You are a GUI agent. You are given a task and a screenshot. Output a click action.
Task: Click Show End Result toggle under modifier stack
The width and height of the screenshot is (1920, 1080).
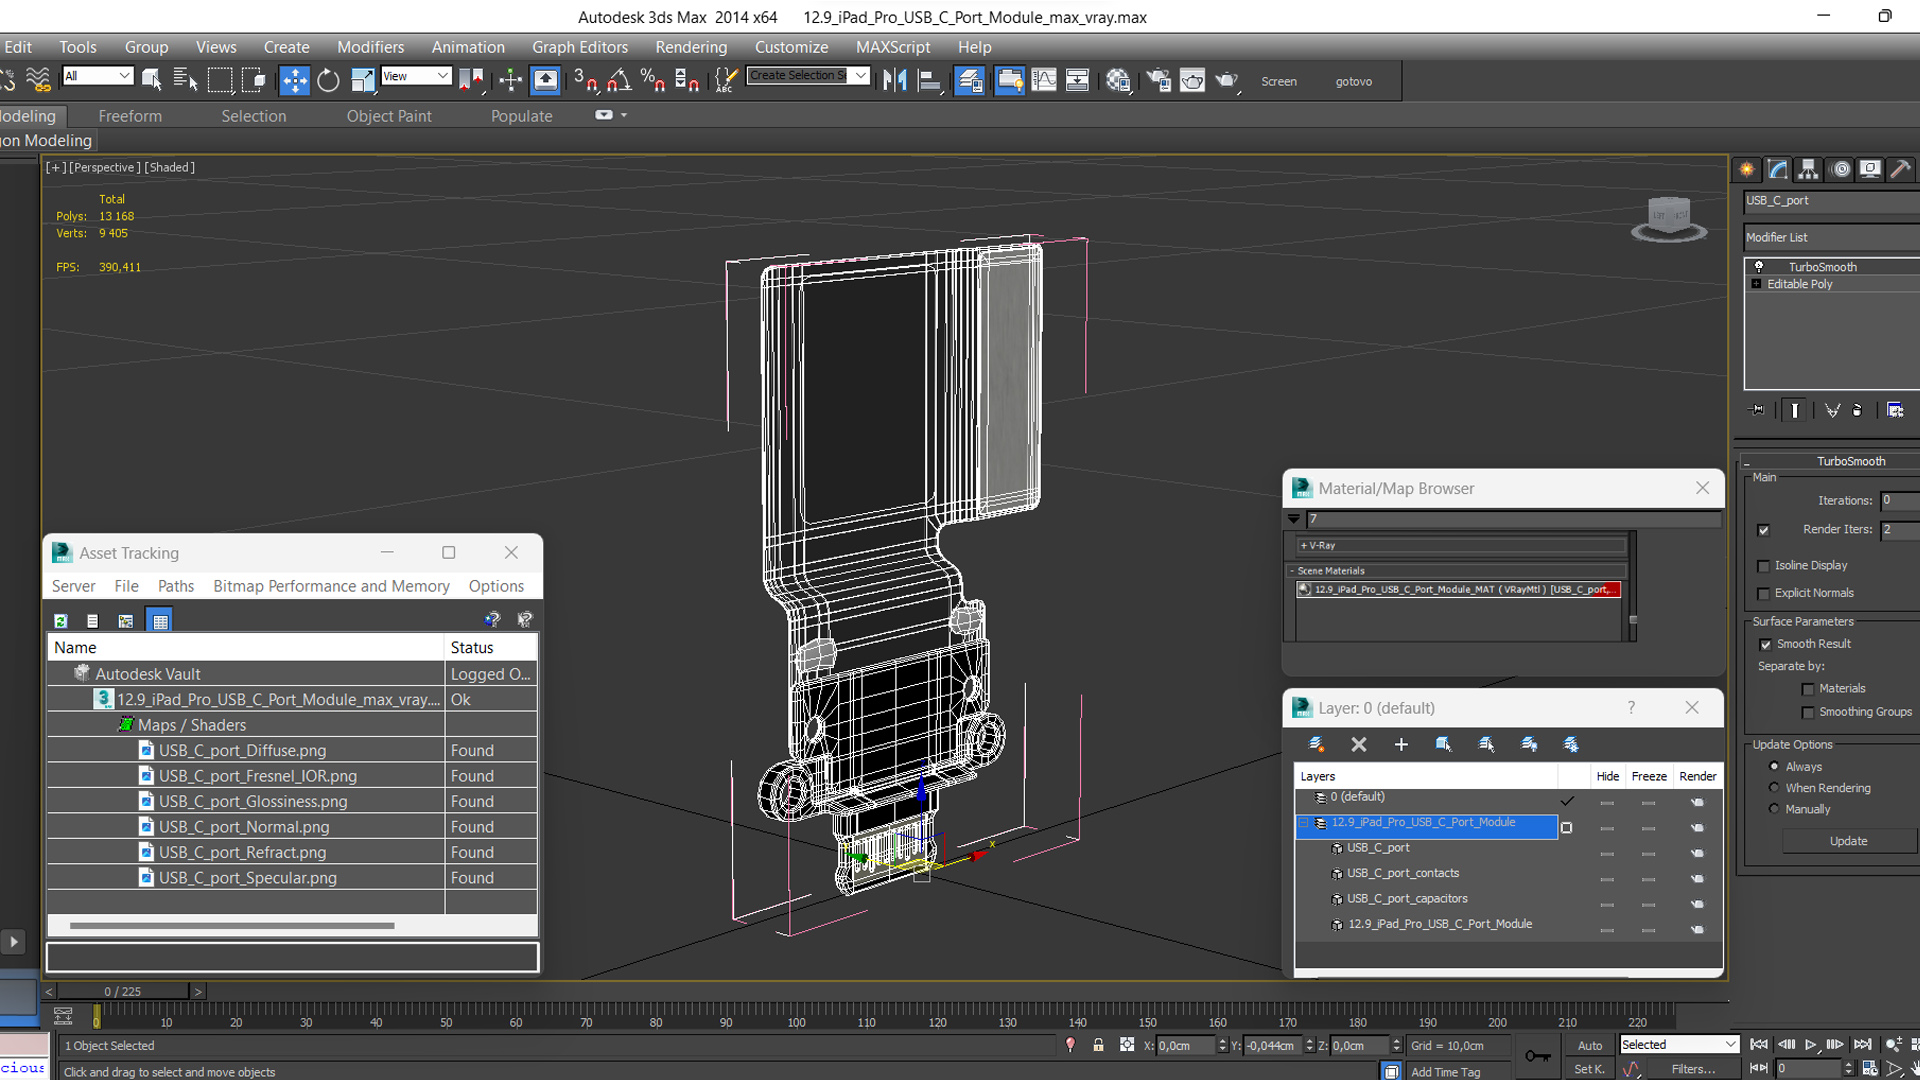coord(1795,410)
